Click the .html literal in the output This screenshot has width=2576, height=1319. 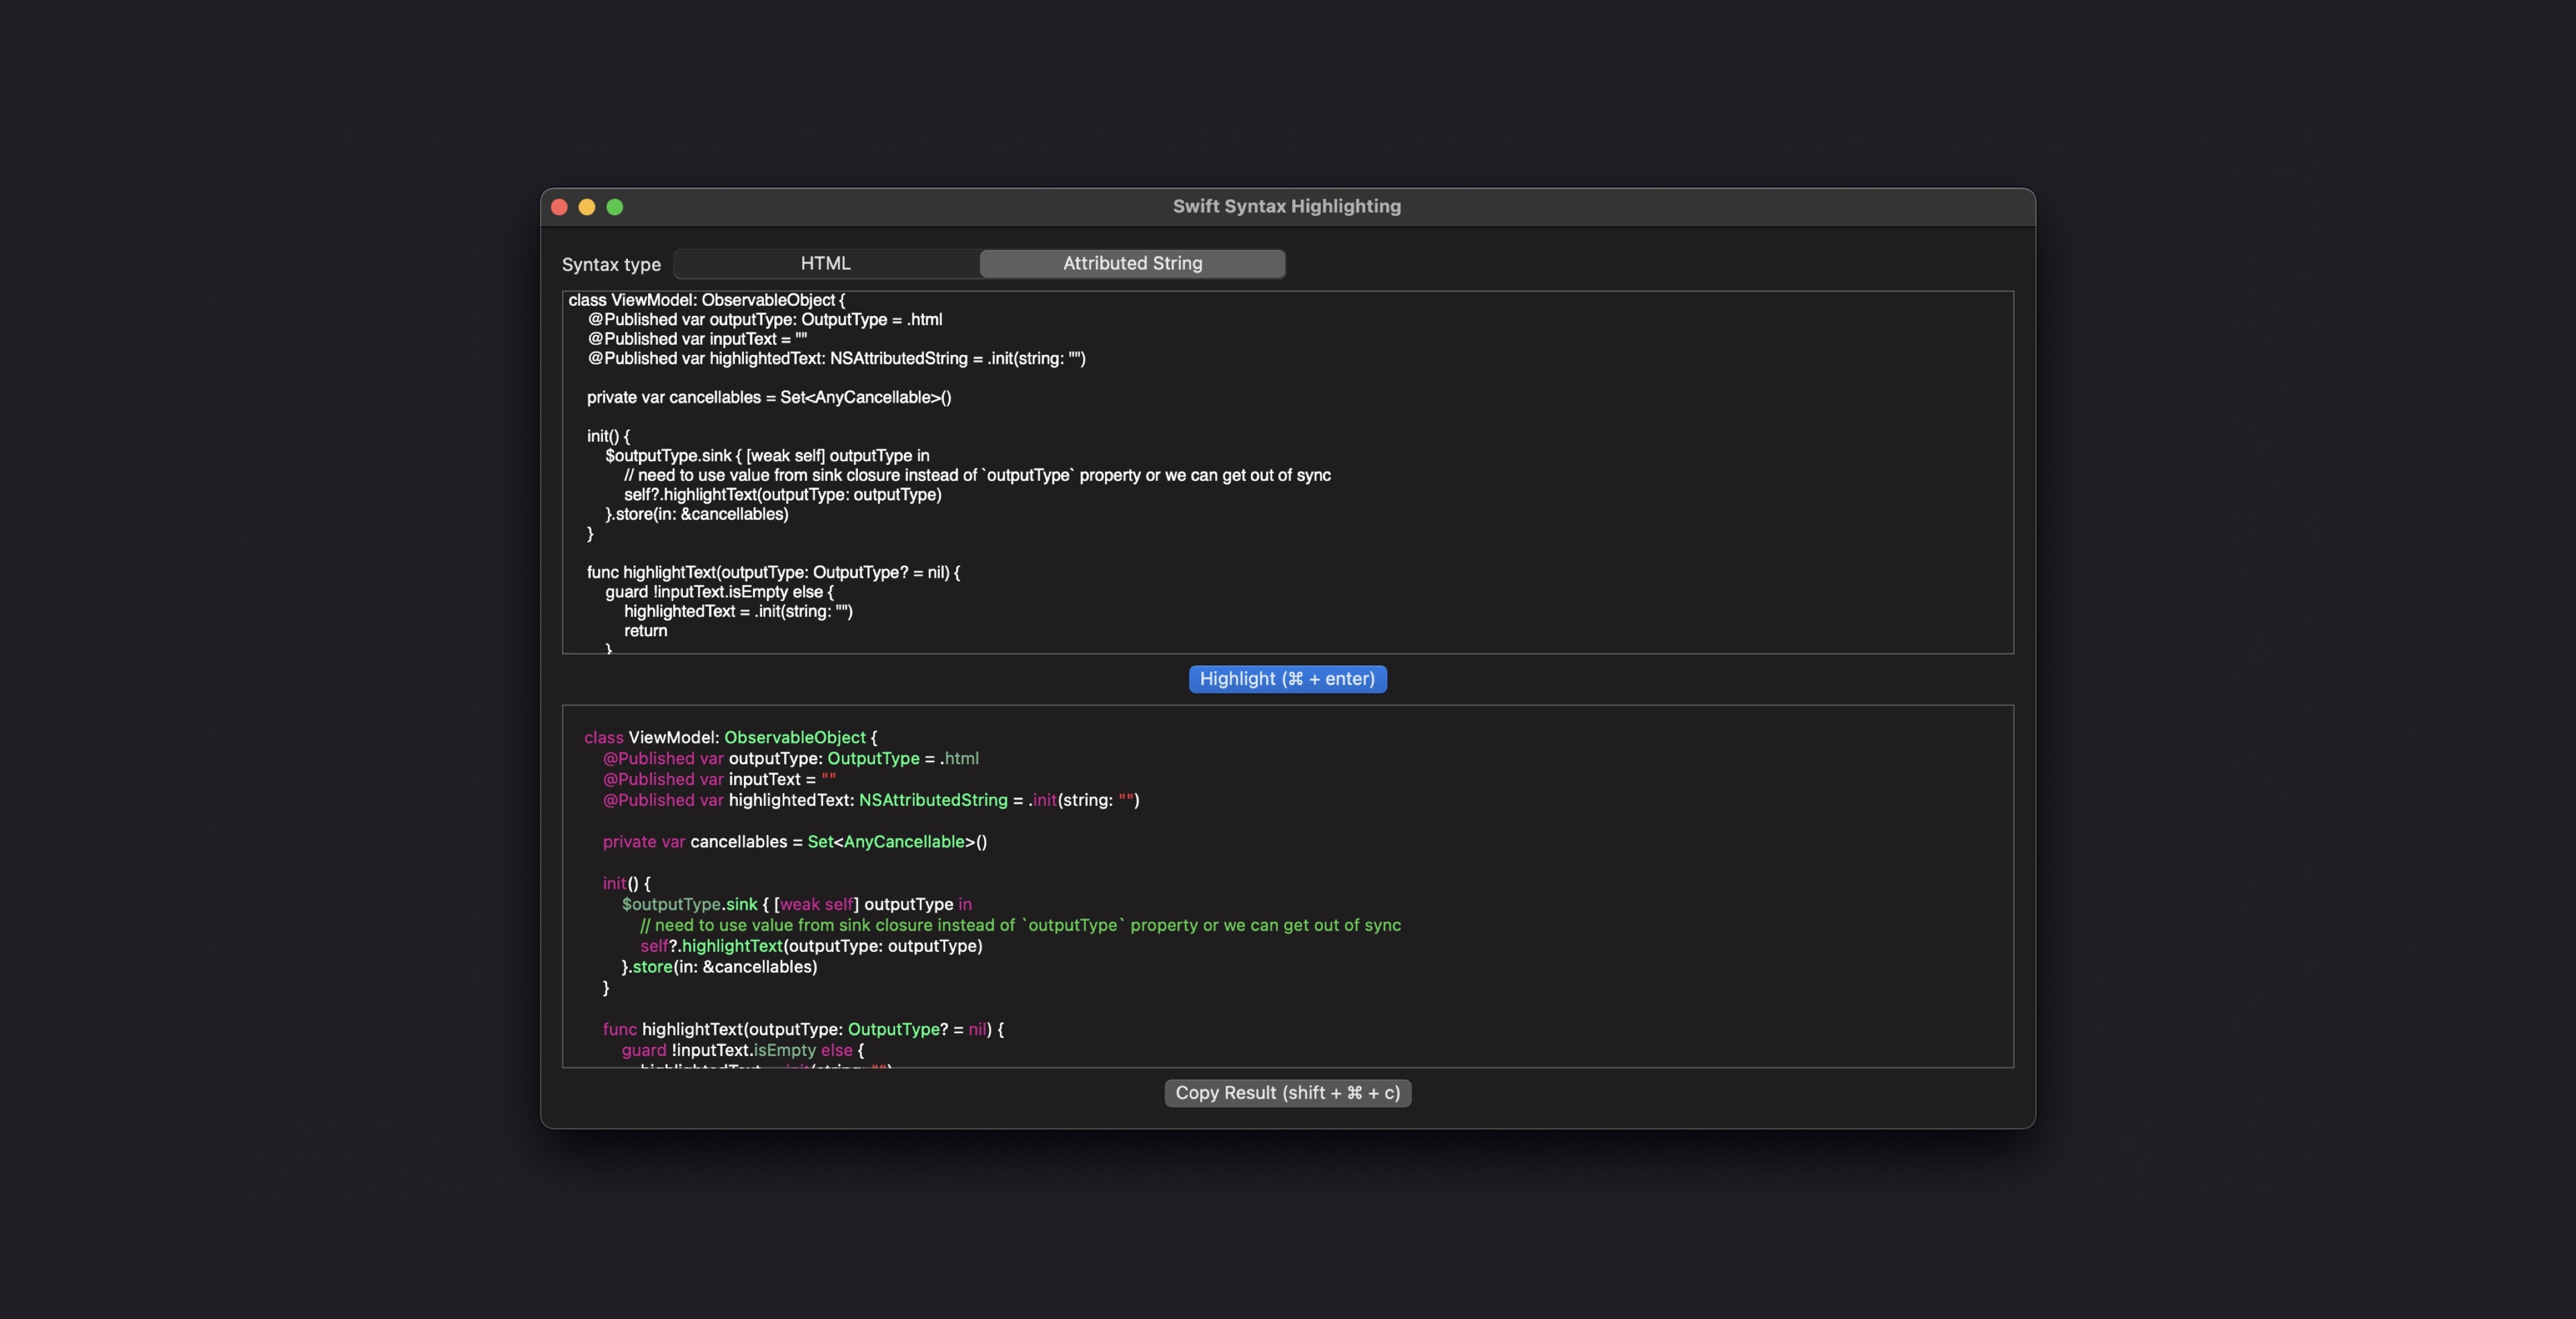[x=961, y=758]
